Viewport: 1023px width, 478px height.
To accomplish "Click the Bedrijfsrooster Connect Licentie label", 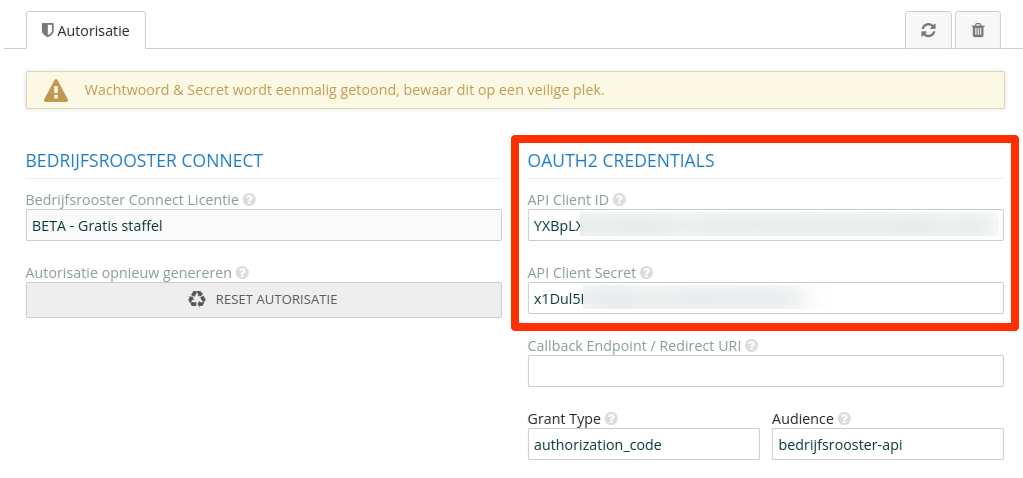I will 132,200.
